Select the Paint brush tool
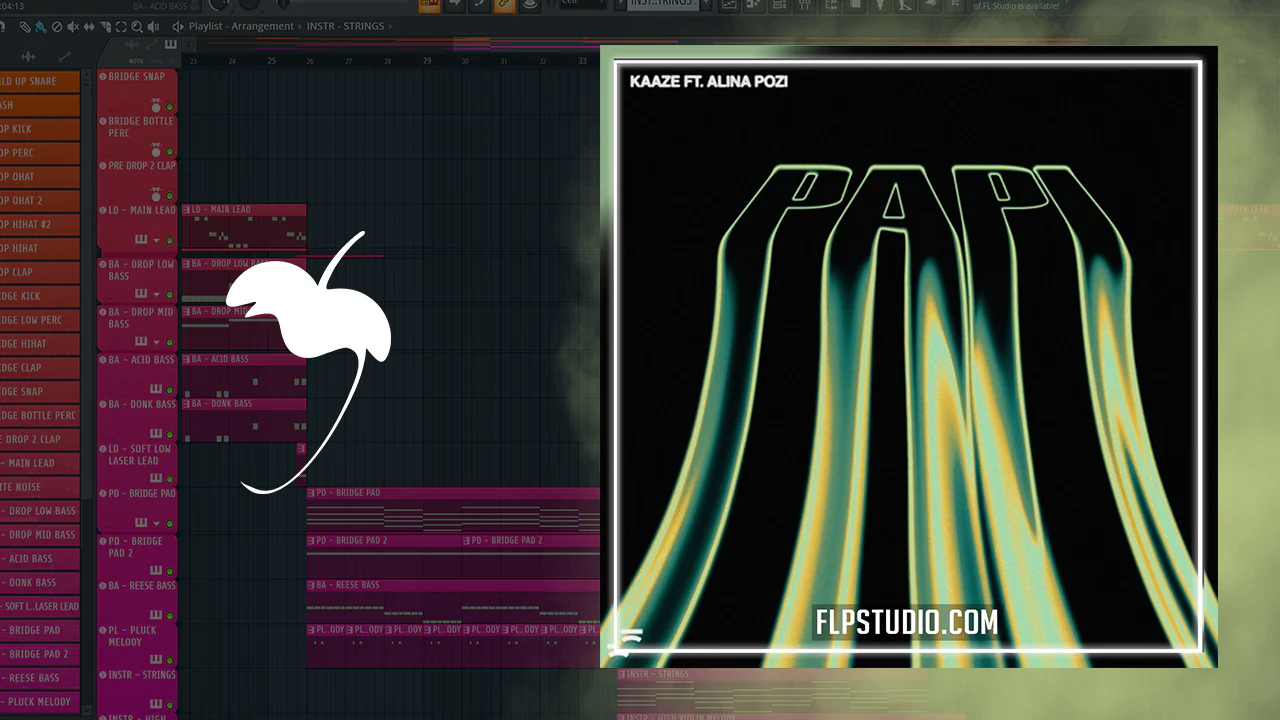This screenshot has width=1280, height=720. pyautogui.click(x=39, y=26)
